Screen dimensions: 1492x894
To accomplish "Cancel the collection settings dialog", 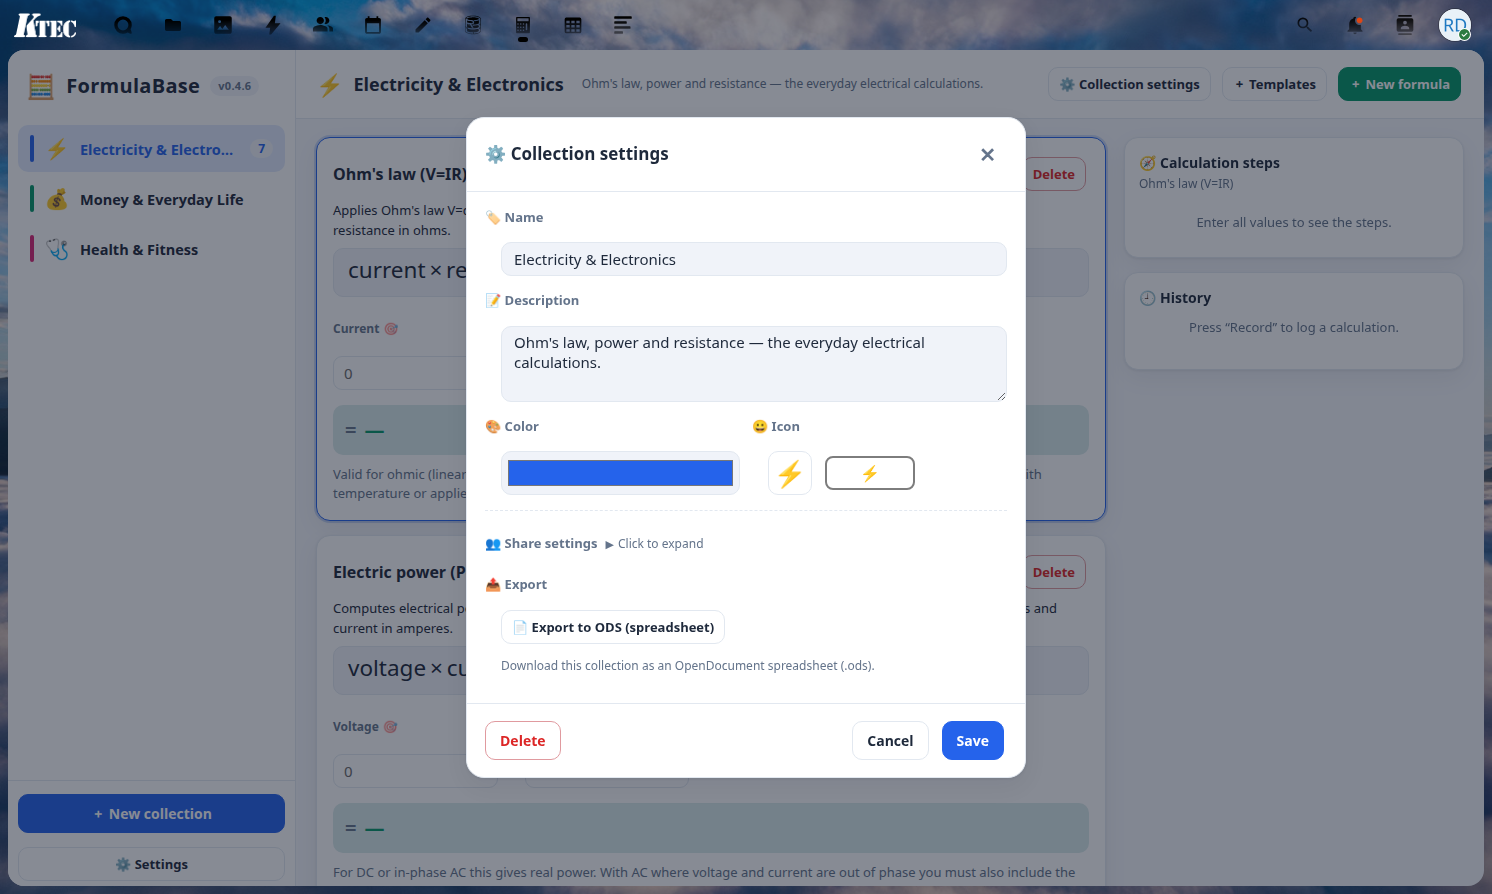I will [x=890, y=741].
